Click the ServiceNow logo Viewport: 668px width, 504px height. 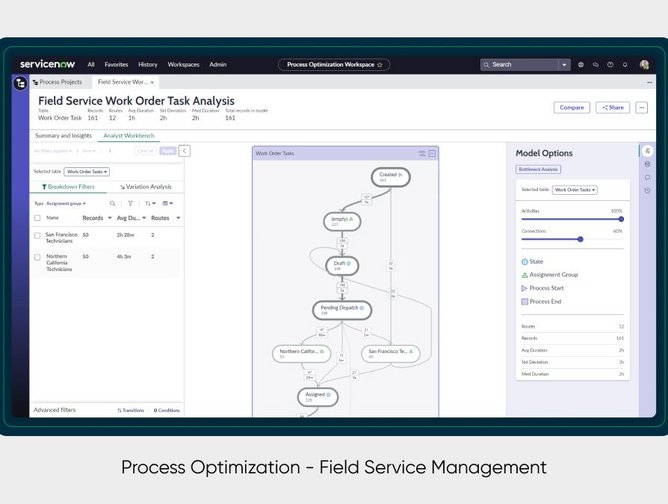(x=47, y=64)
